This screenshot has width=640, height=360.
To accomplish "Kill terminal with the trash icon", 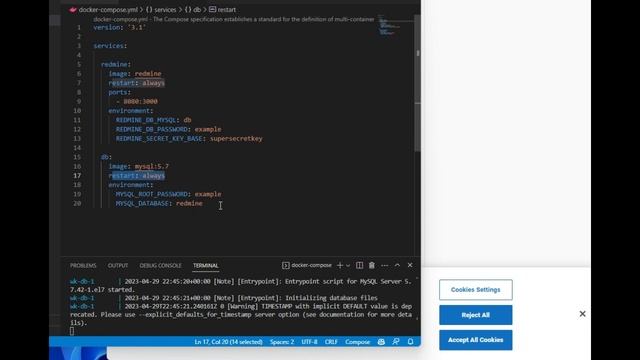I will point(372,265).
